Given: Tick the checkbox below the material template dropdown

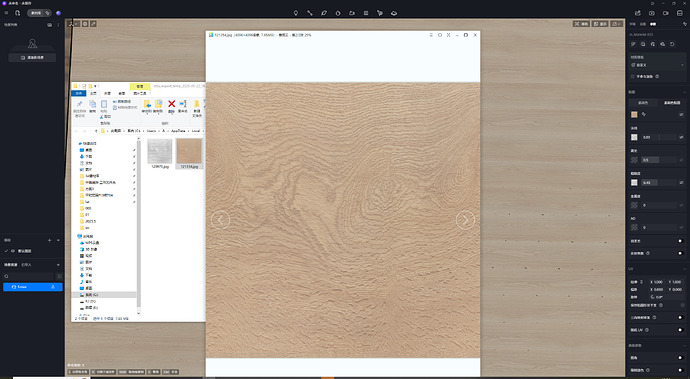Looking at the screenshot, I should point(633,76).
